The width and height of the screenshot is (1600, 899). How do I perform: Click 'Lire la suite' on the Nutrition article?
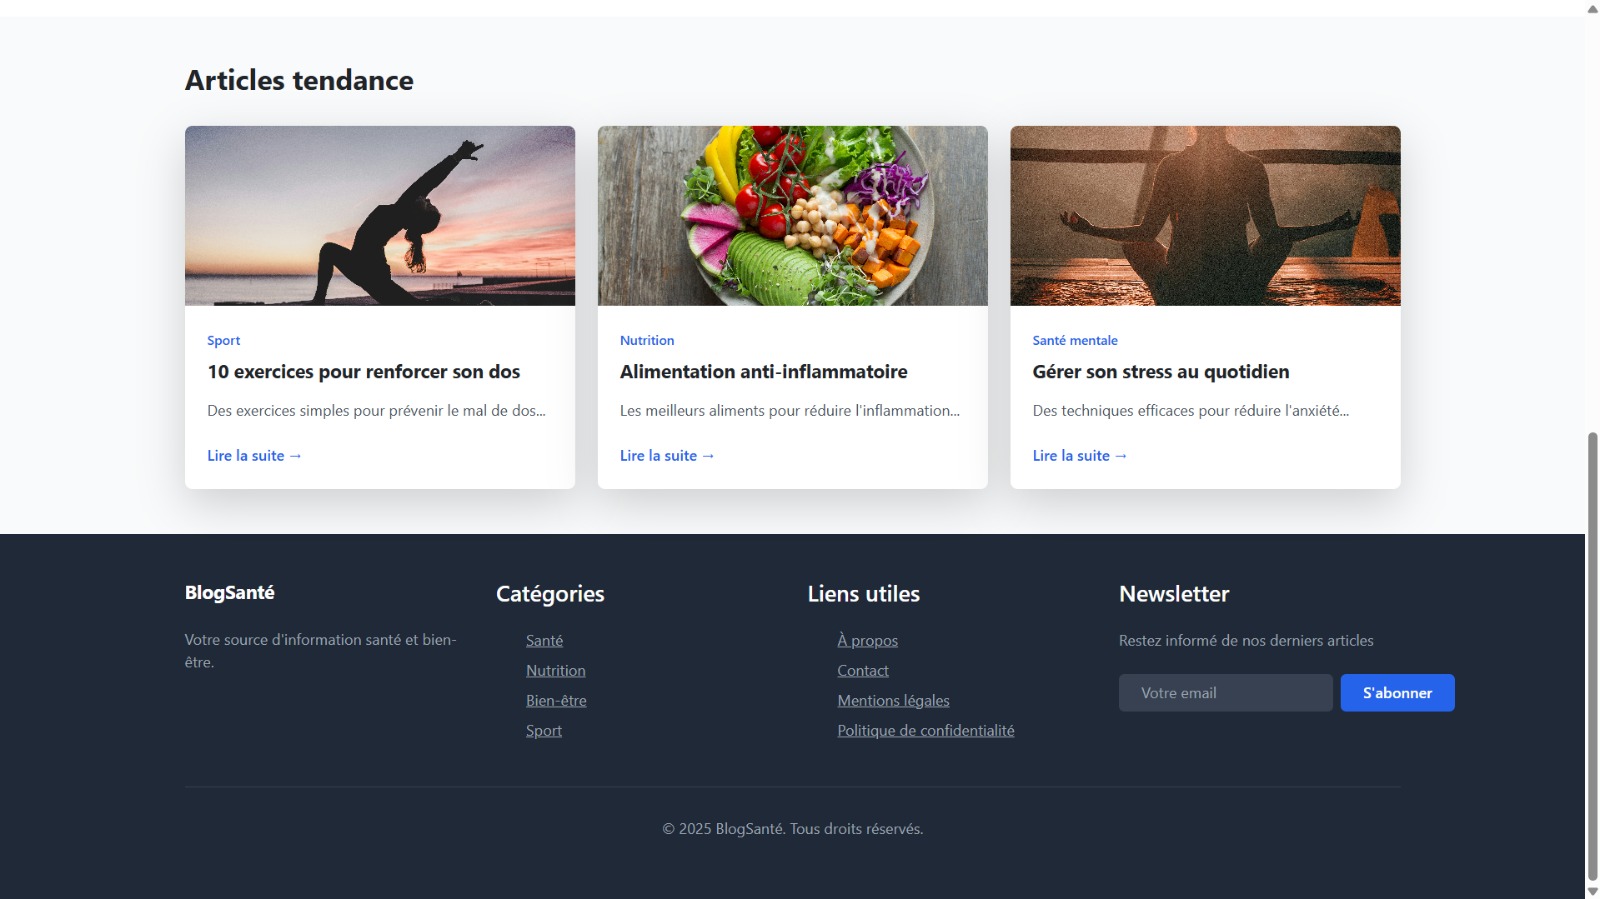tap(667, 456)
